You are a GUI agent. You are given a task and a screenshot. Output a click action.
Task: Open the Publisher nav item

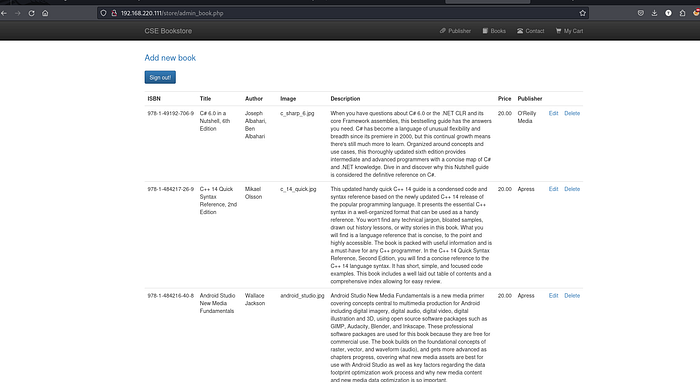coord(455,31)
